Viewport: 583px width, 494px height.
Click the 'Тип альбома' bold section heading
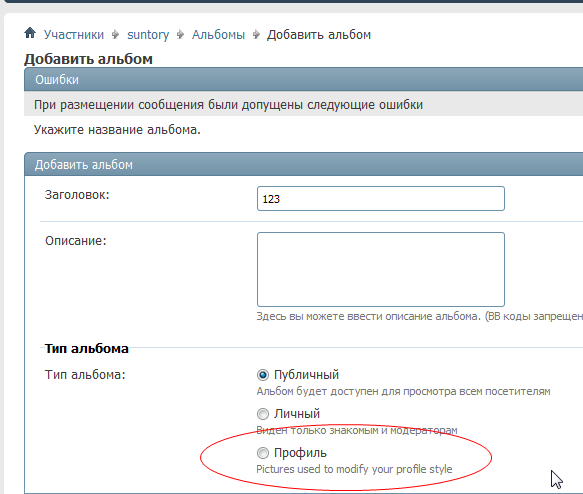point(87,349)
